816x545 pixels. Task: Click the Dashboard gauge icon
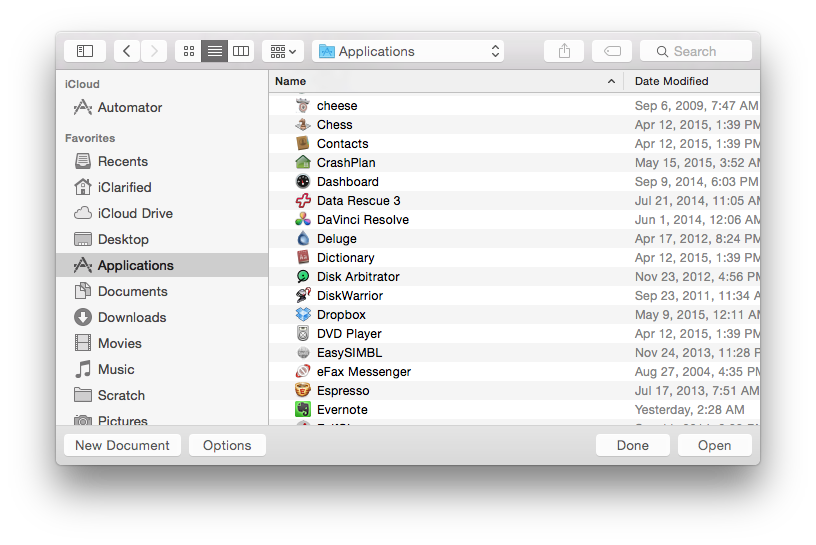coord(303,181)
